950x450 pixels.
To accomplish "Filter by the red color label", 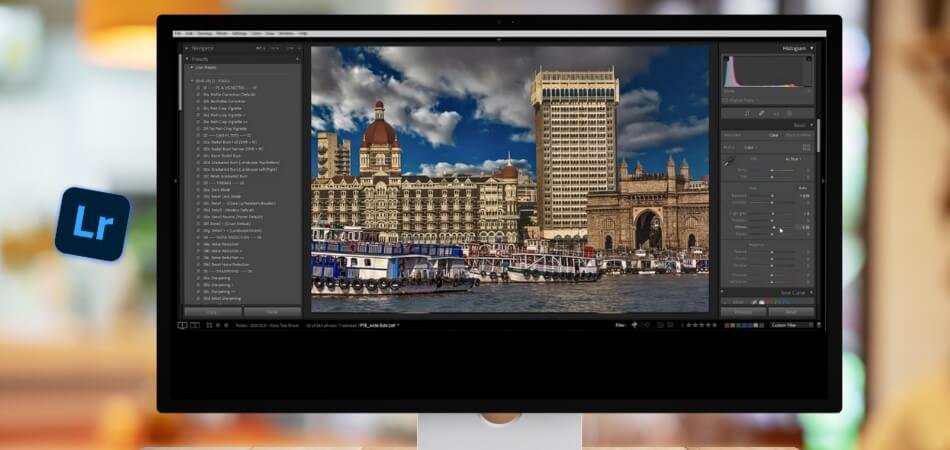I will (726, 325).
